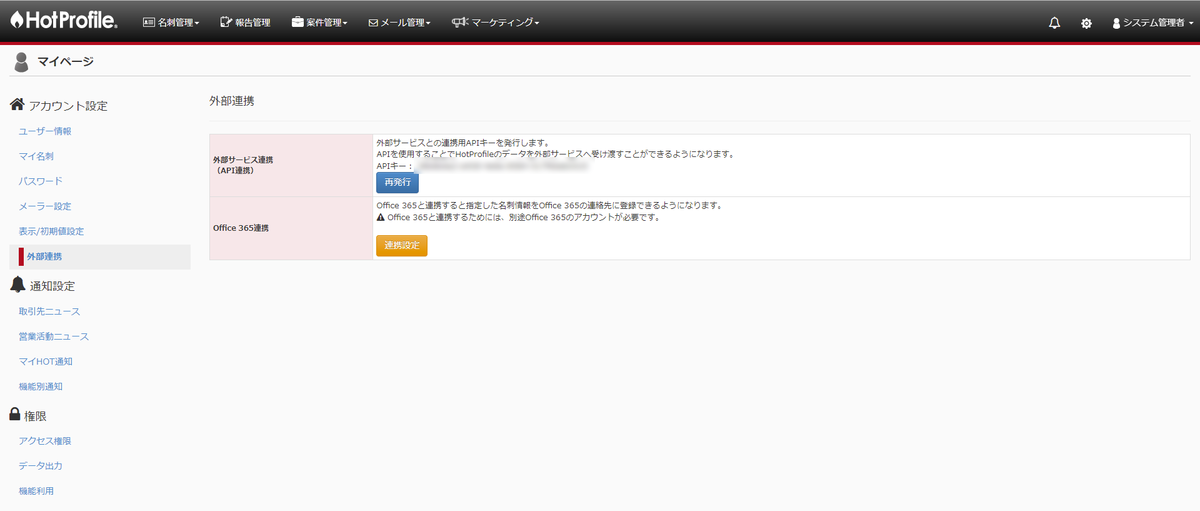The height and width of the screenshot is (511, 1200).
Task: Expand the メール管理 dropdown menu
Action: 399,22
